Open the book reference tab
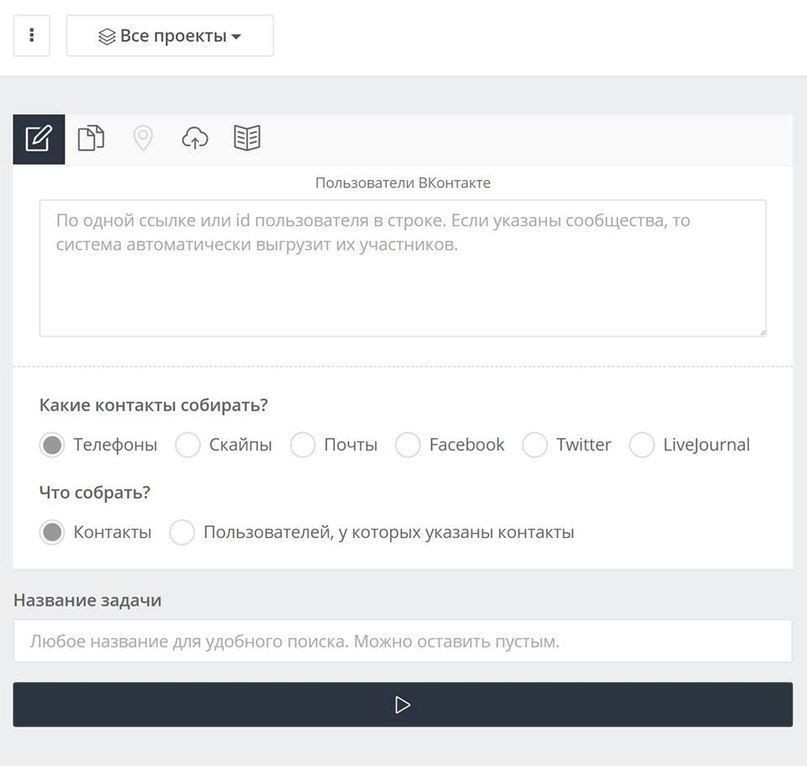The image size is (807, 766). pos(247,138)
